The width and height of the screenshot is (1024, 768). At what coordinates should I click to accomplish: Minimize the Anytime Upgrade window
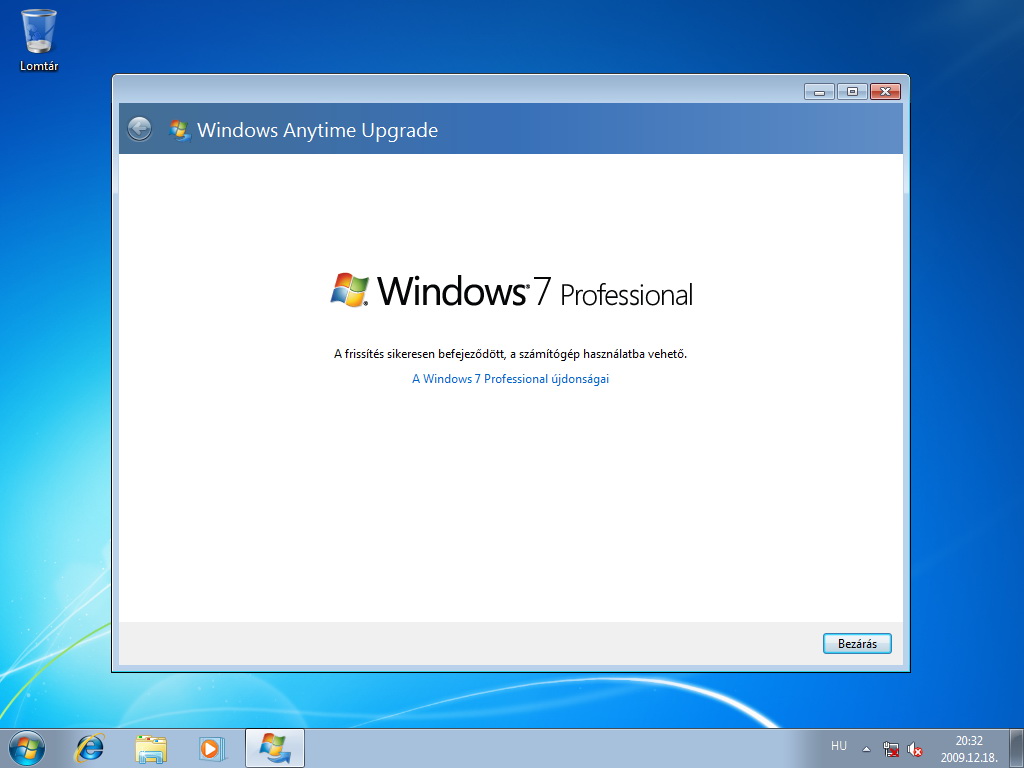[x=819, y=92]
